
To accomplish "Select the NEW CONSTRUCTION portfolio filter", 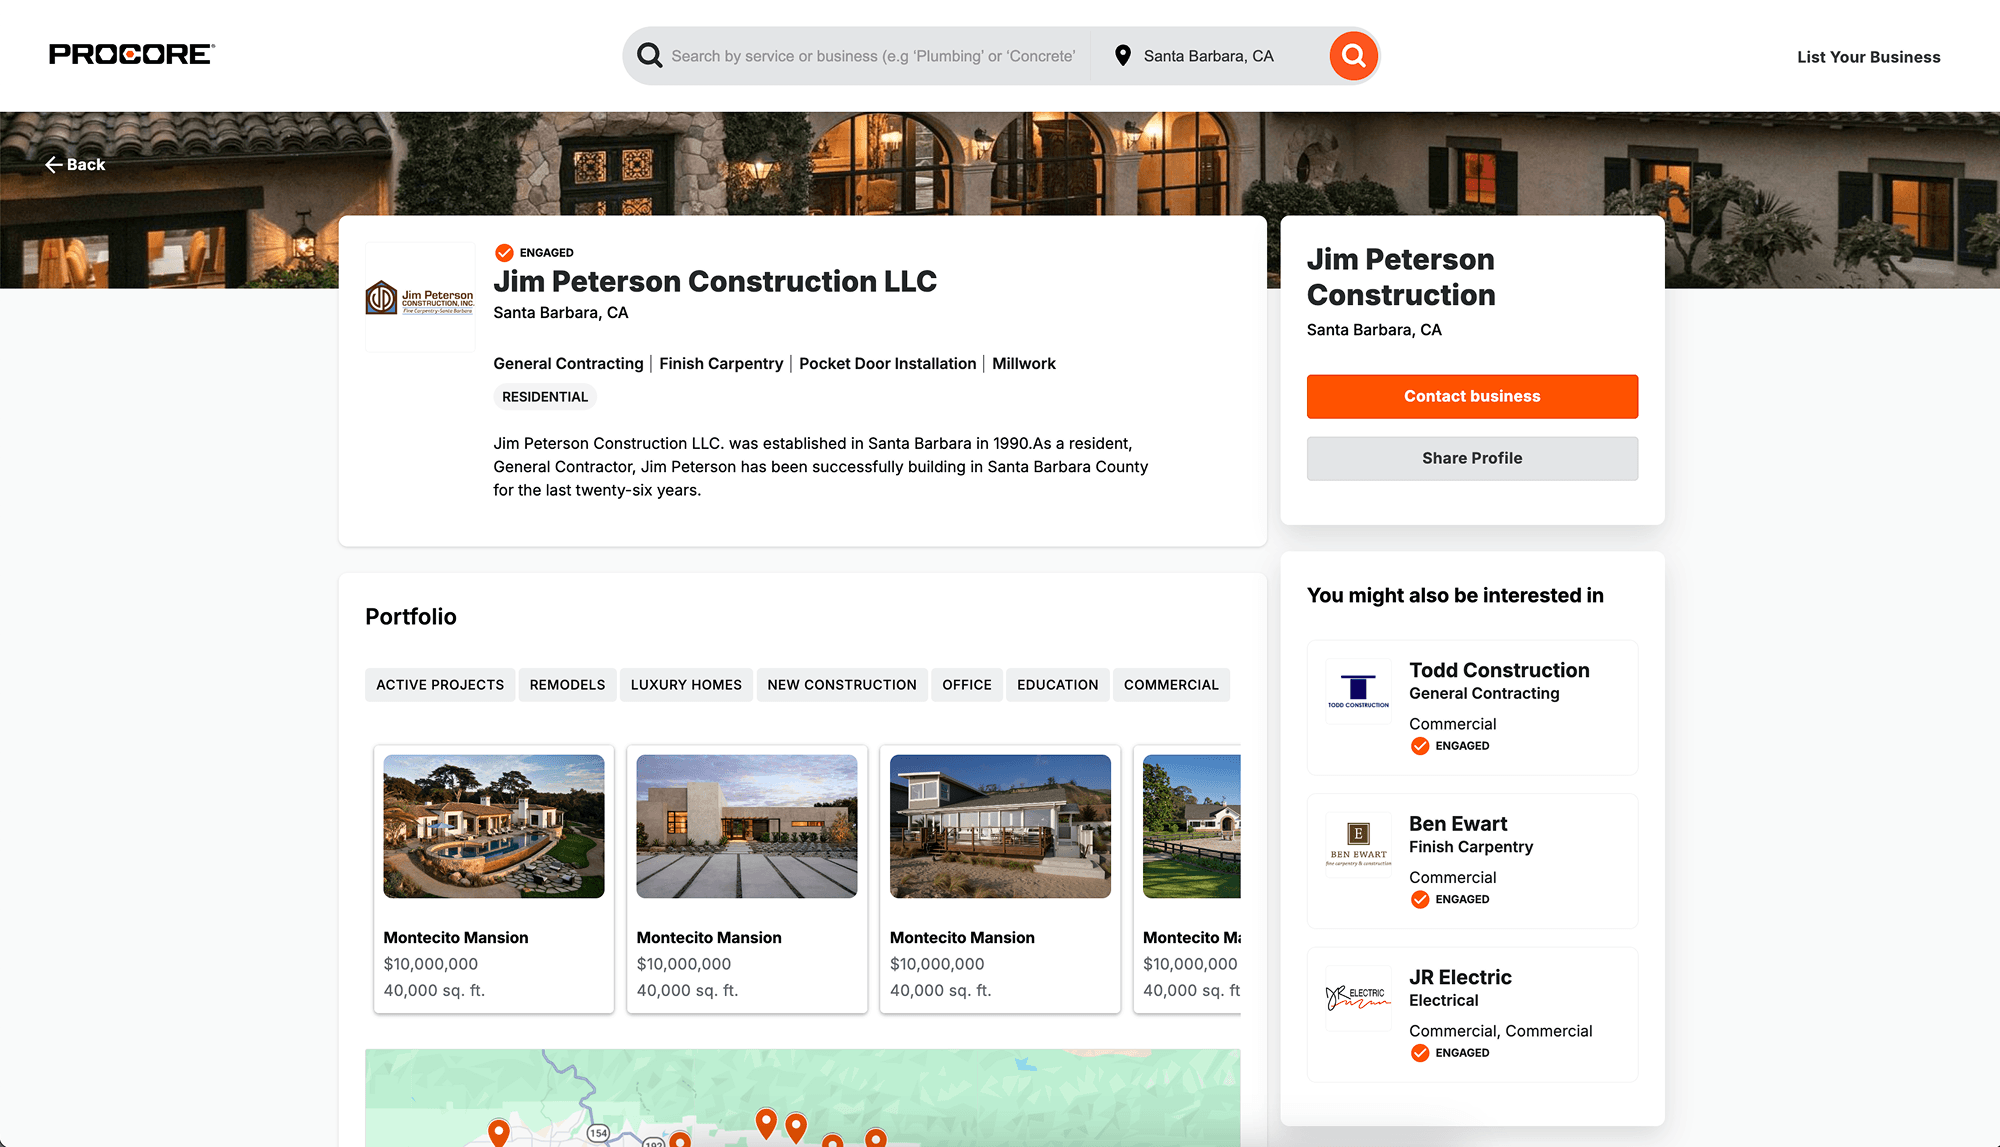I will click(842, 684).
